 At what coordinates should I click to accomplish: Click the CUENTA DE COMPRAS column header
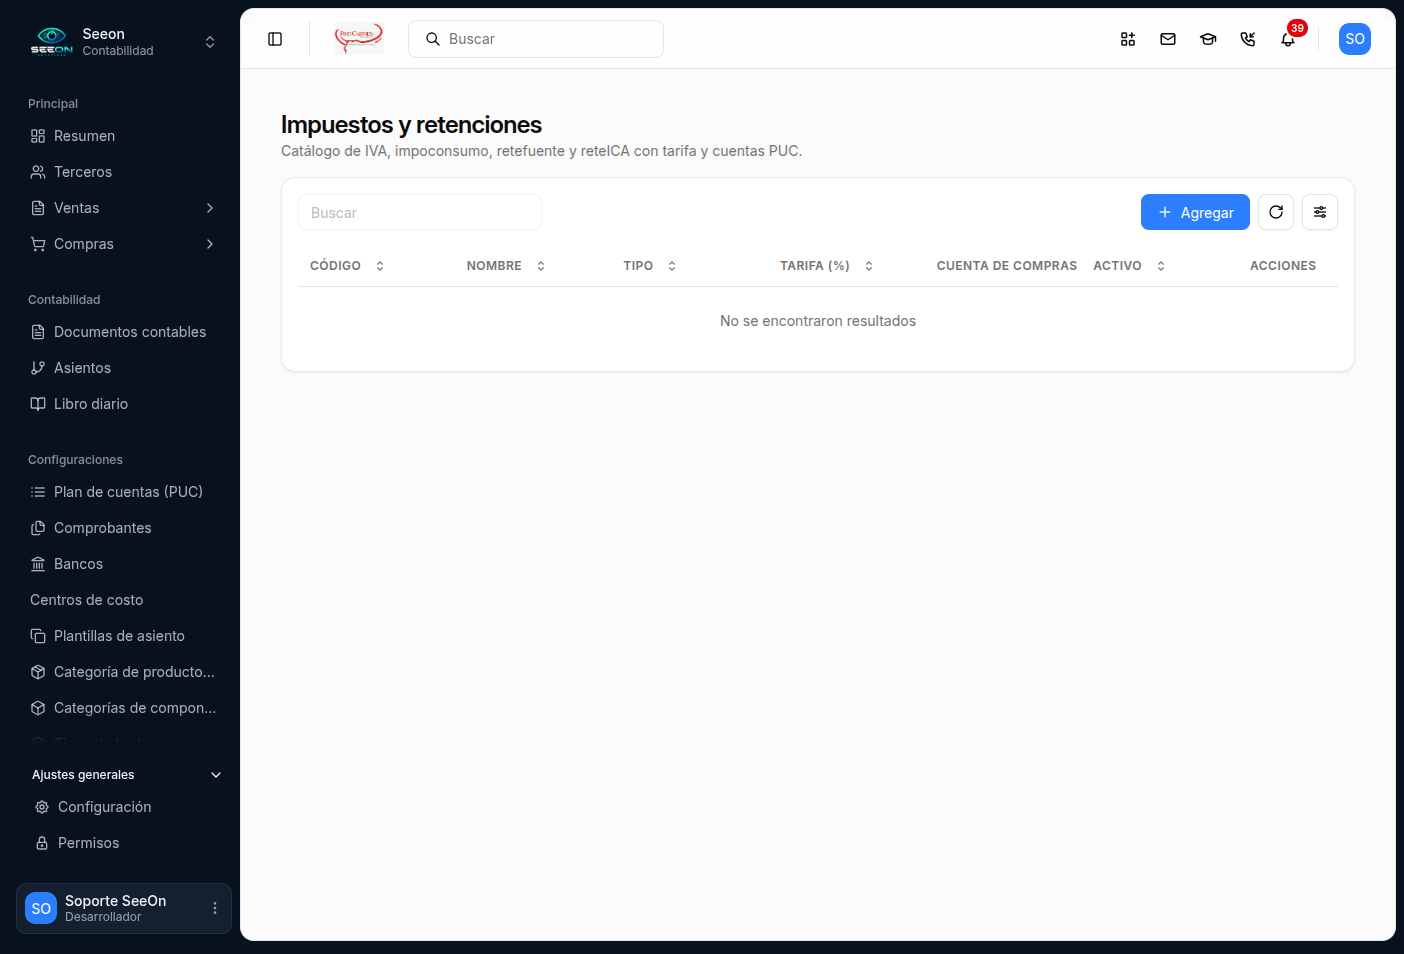pyautogui.click(x=1007, y=266)
